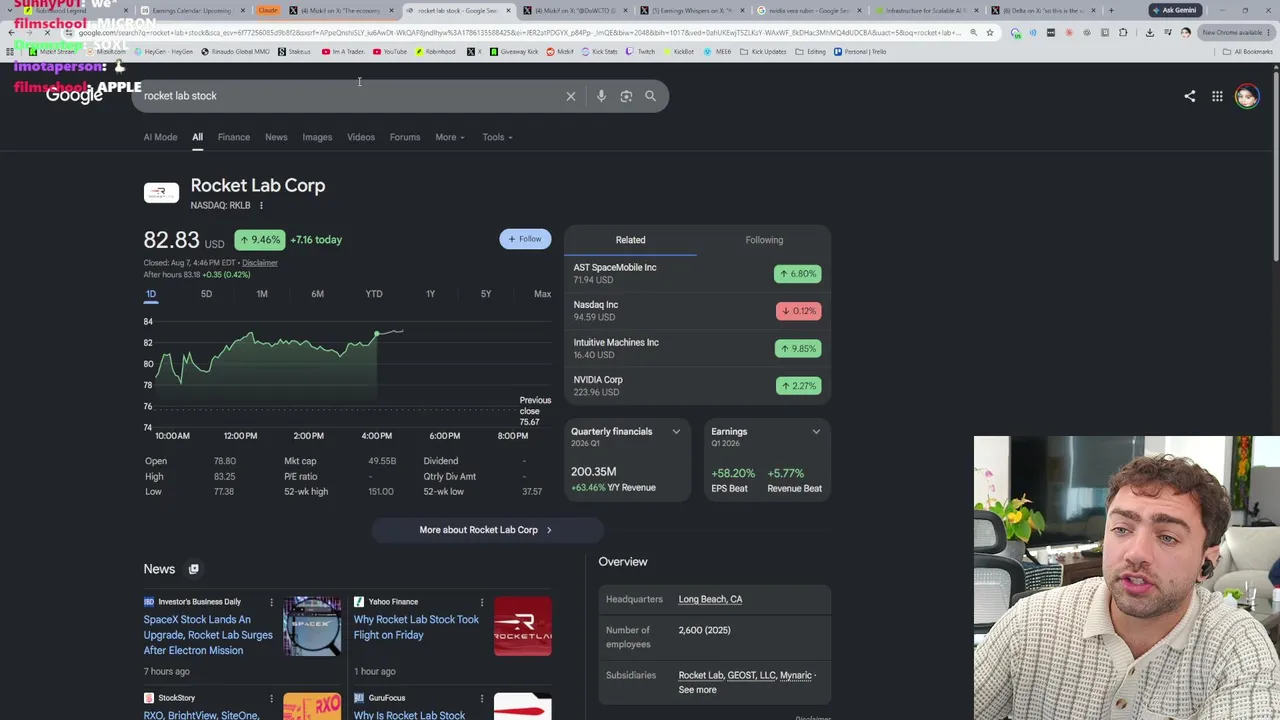
Task: Clear the search box with the X icon
Action: [571, 96]
